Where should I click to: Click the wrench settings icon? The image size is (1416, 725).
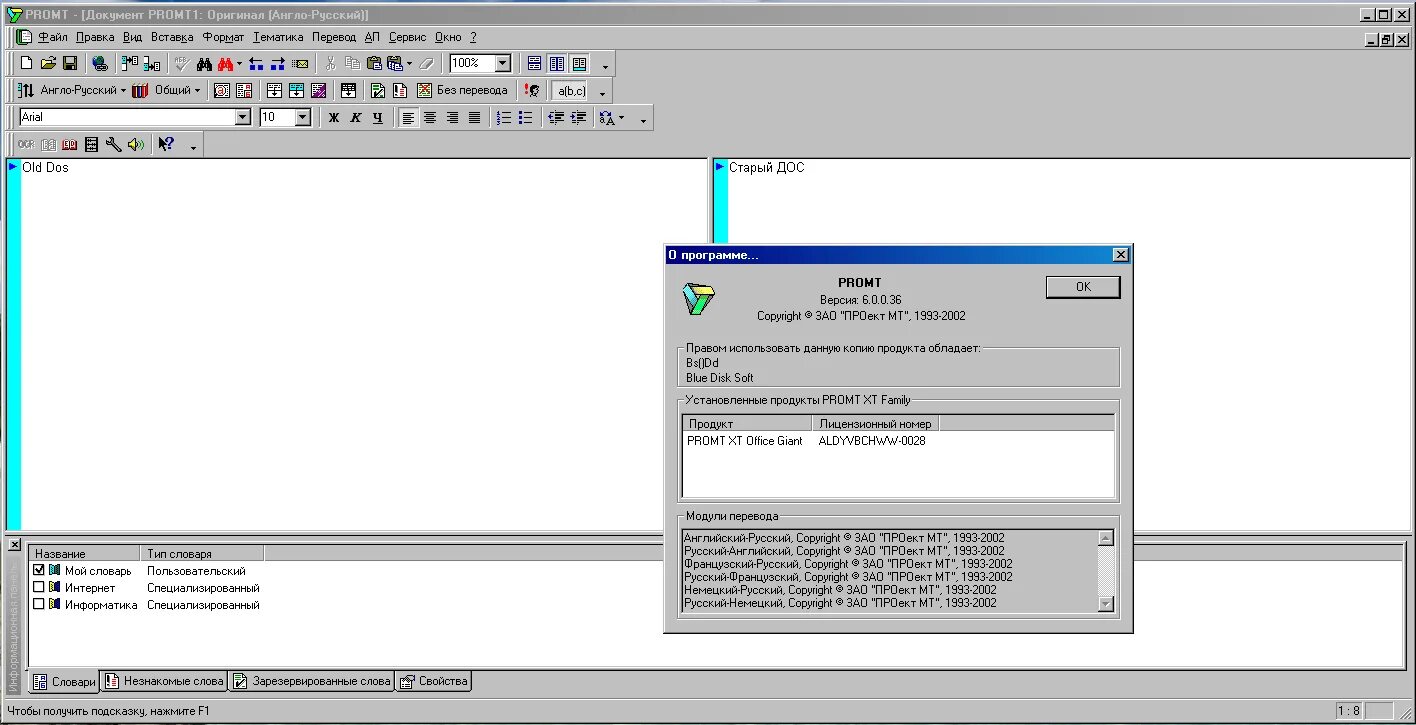click(113, 144)
